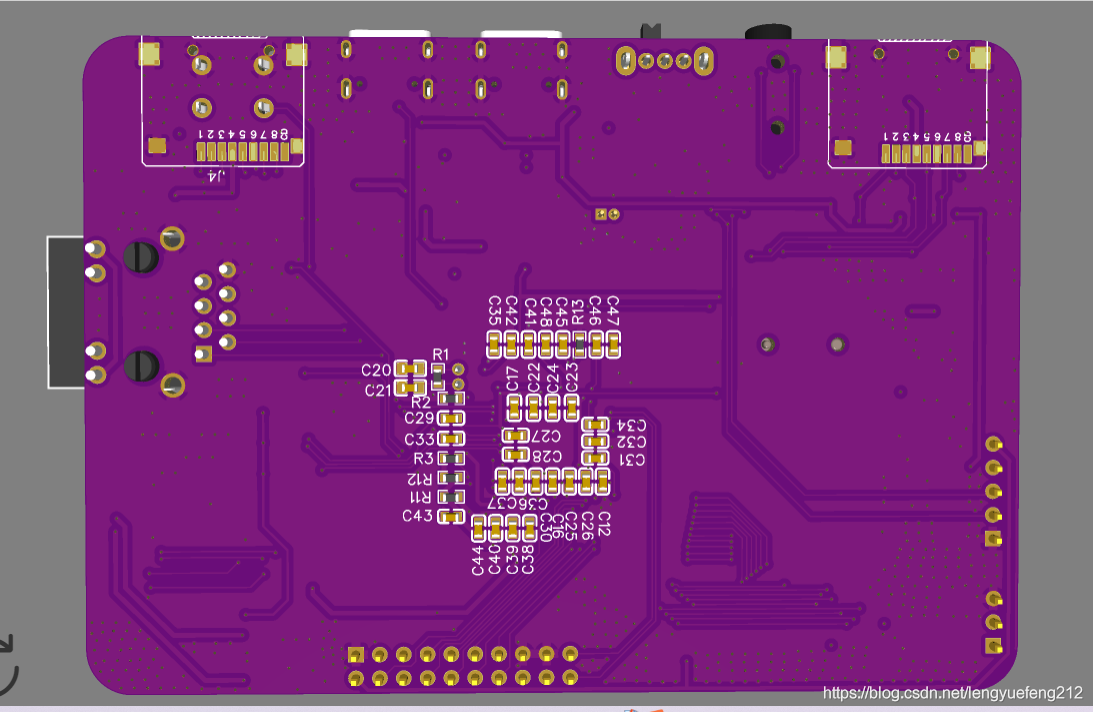Select the mirrored C31 label
Image resolution: width=1093 pixels, height=712 pixels.
[x=632, y=460]
